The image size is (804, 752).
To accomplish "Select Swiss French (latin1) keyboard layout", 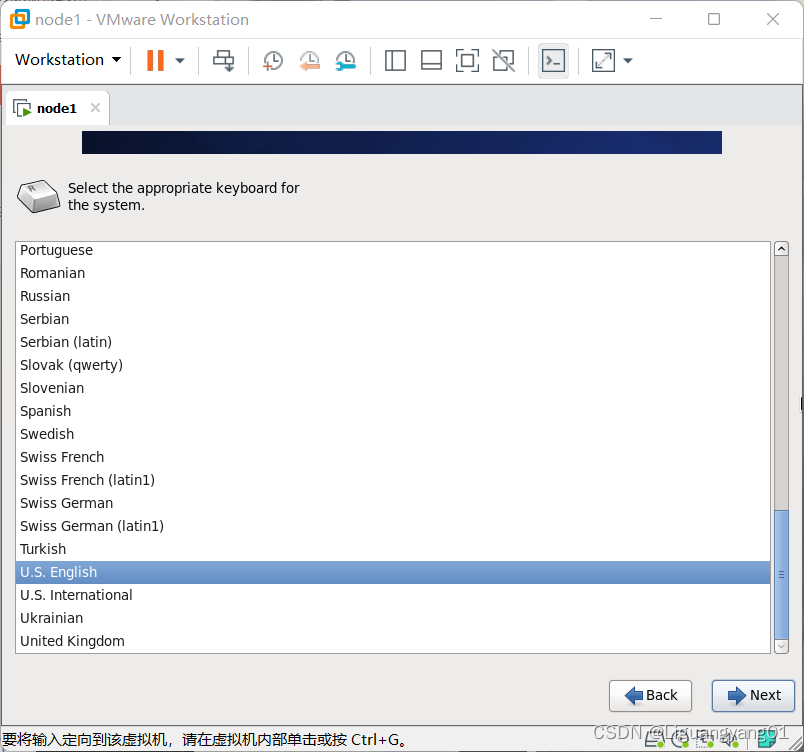I will 393,480.
